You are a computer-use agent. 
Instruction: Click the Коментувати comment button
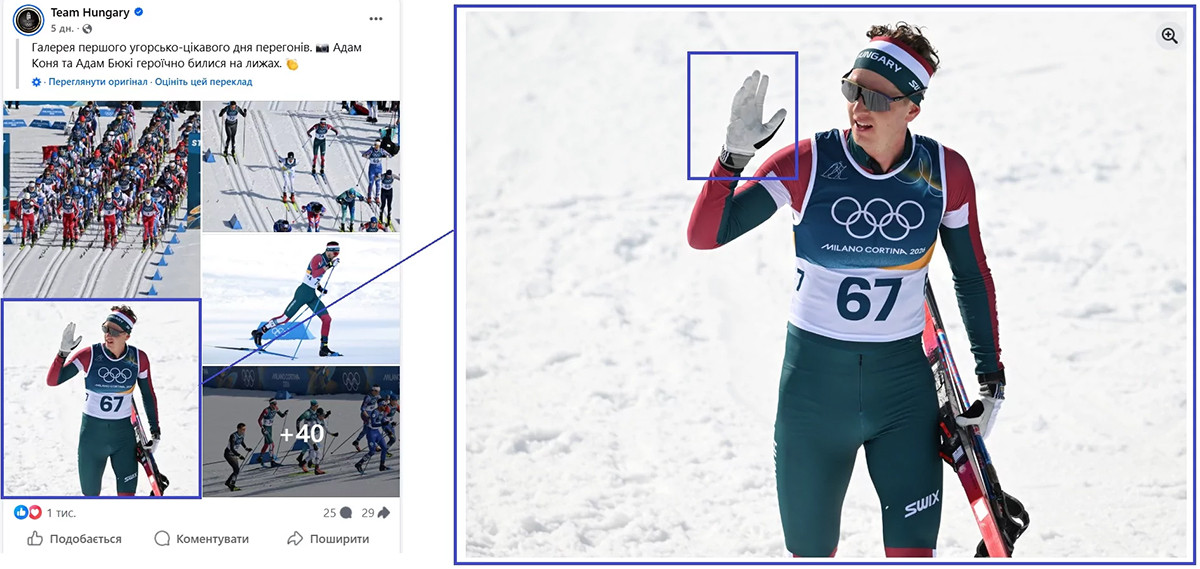click(x=201, y=539)
